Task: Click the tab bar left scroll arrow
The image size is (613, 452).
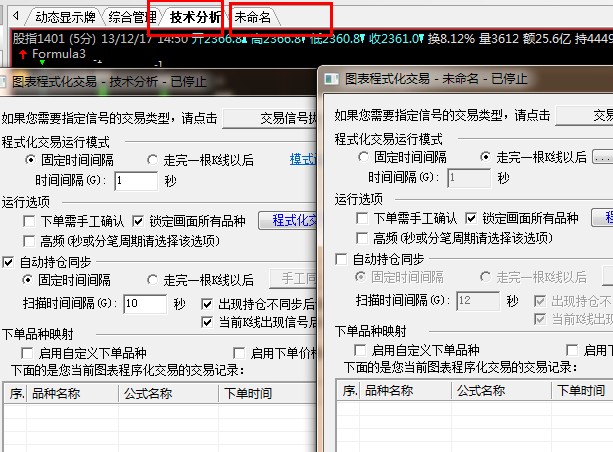Action: tap(15, 17)
